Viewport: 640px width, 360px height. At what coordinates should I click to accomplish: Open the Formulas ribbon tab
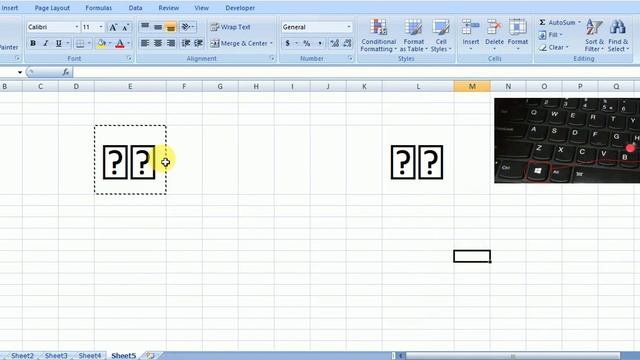pyautogui.click(x=98, y=8)
